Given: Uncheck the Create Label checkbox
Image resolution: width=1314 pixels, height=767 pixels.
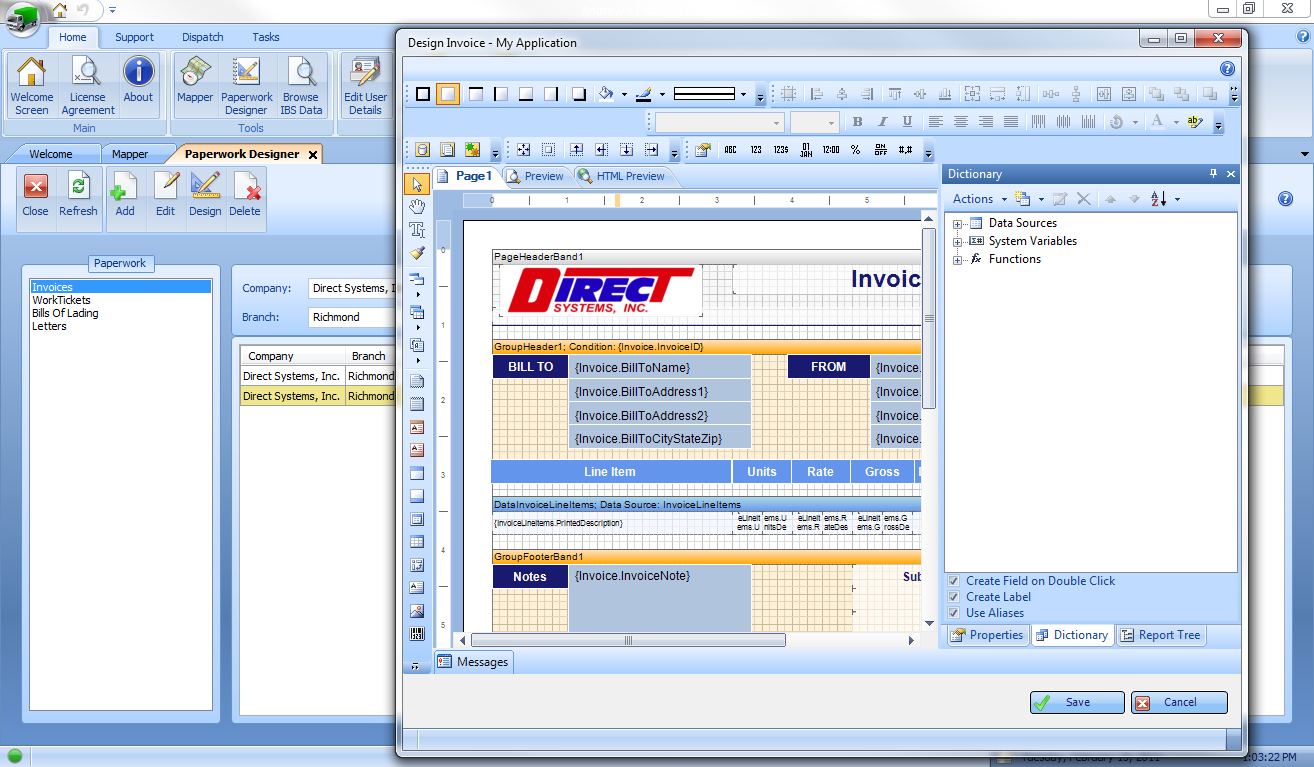Looking at the screenshot, I should pyautogui.click(x=954, y=597).
